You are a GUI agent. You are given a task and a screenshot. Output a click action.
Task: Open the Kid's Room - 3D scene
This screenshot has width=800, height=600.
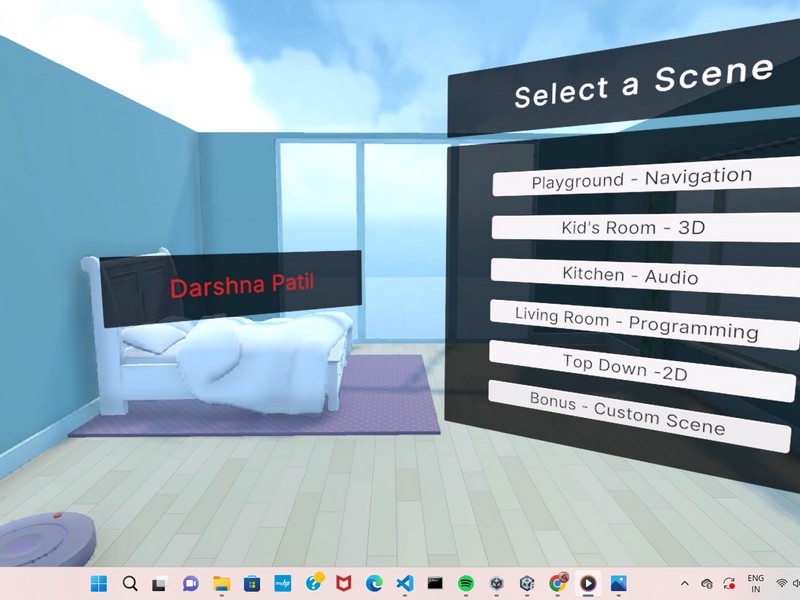(x=632, y=227)
